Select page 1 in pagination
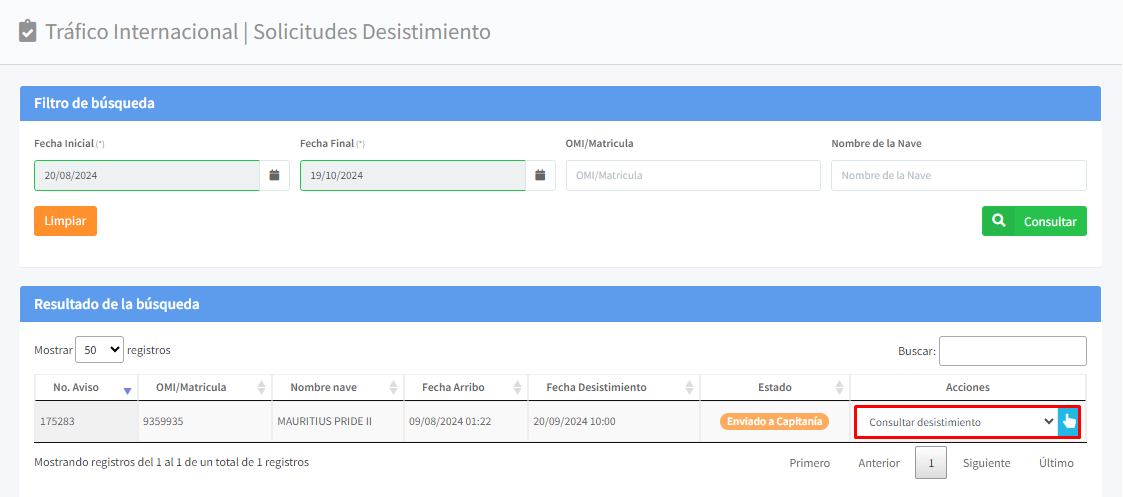Viewport: 1123px width, 497px height. (x=931, y=463)
